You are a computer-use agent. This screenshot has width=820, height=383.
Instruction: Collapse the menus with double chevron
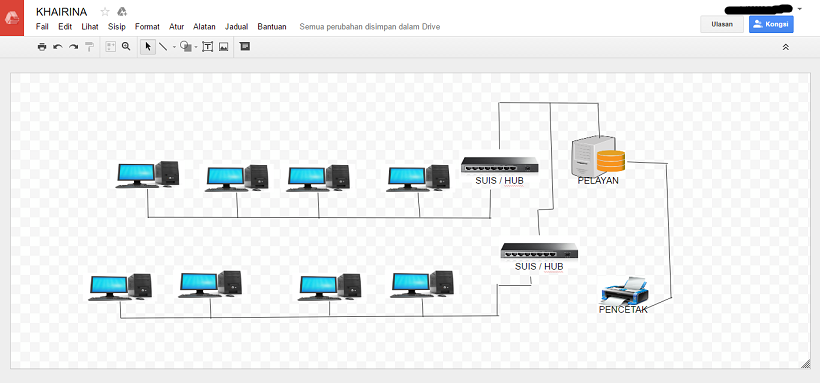(x=785, y=47)
